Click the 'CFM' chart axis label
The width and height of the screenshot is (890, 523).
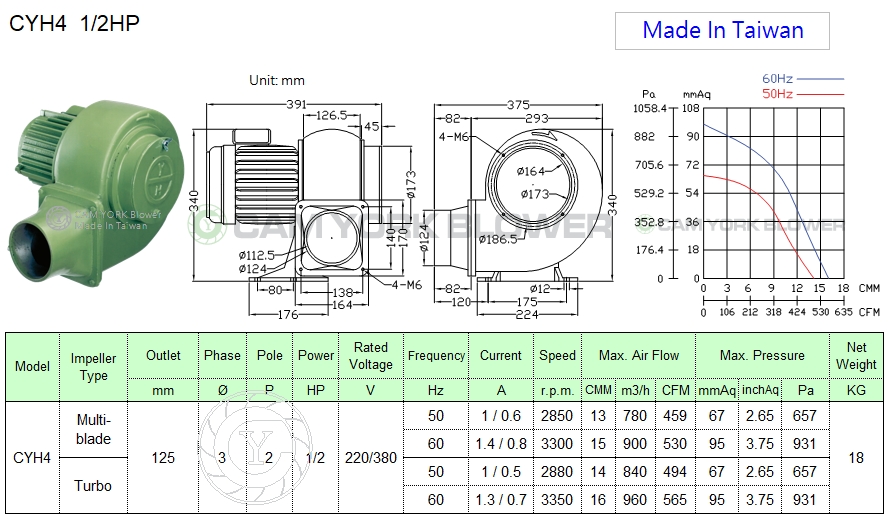coord(869,312)
